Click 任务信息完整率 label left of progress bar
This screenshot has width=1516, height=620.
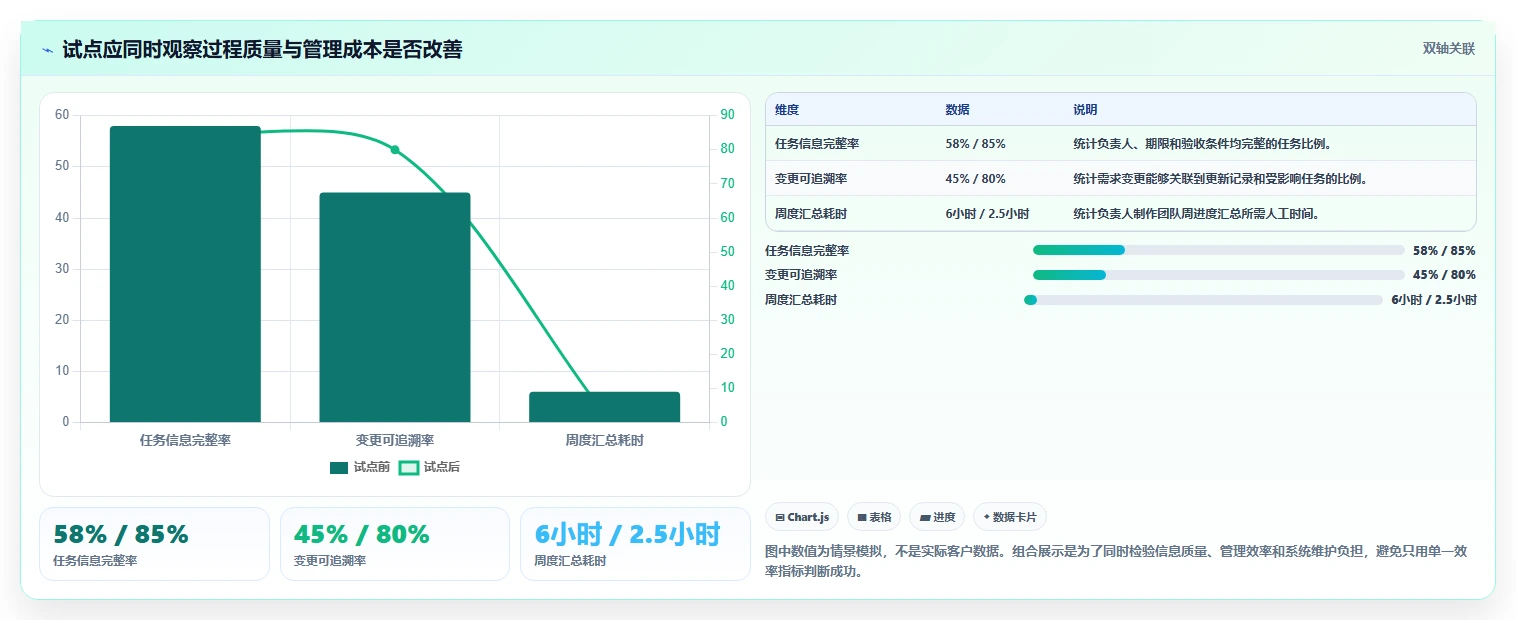point(807,251)
